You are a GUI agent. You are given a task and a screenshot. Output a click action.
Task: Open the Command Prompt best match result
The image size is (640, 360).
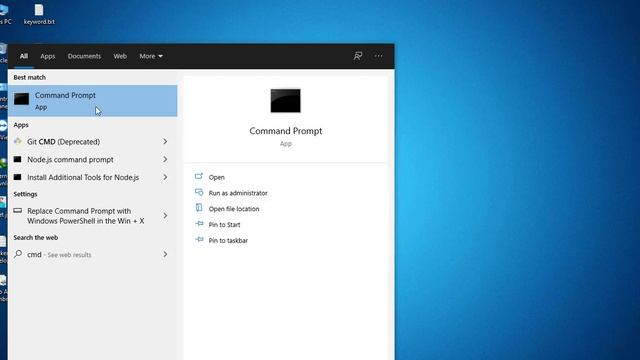coord(92,101)
